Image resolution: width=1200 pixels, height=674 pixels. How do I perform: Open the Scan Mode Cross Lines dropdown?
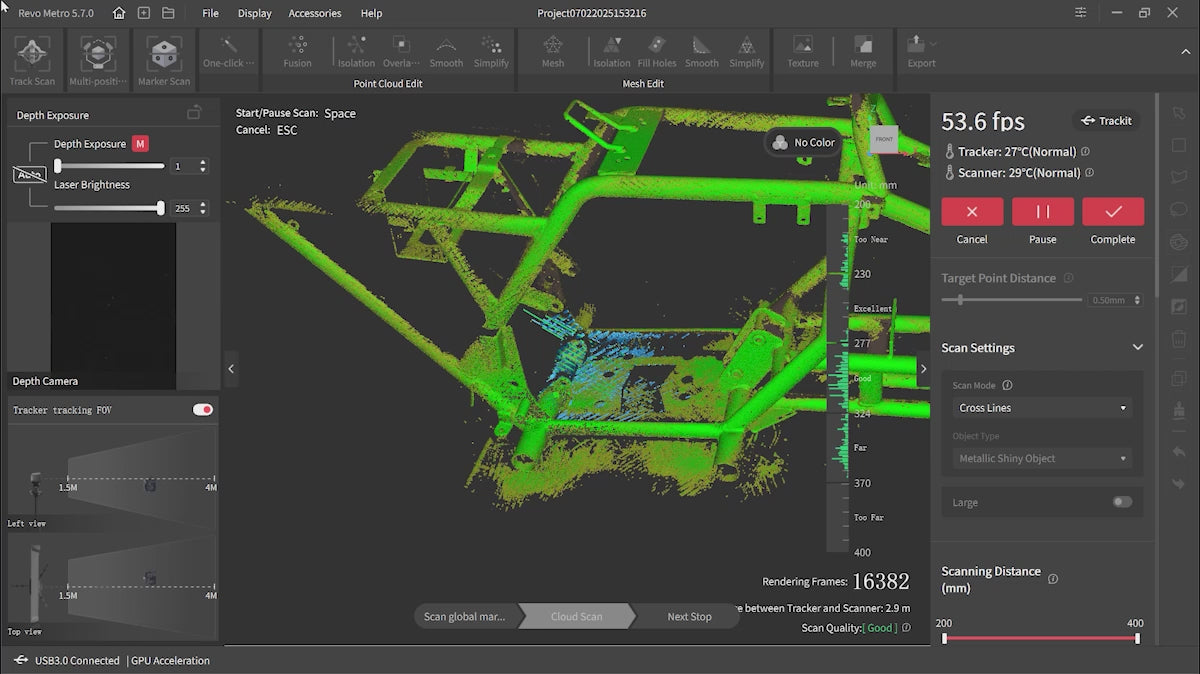1042,408
